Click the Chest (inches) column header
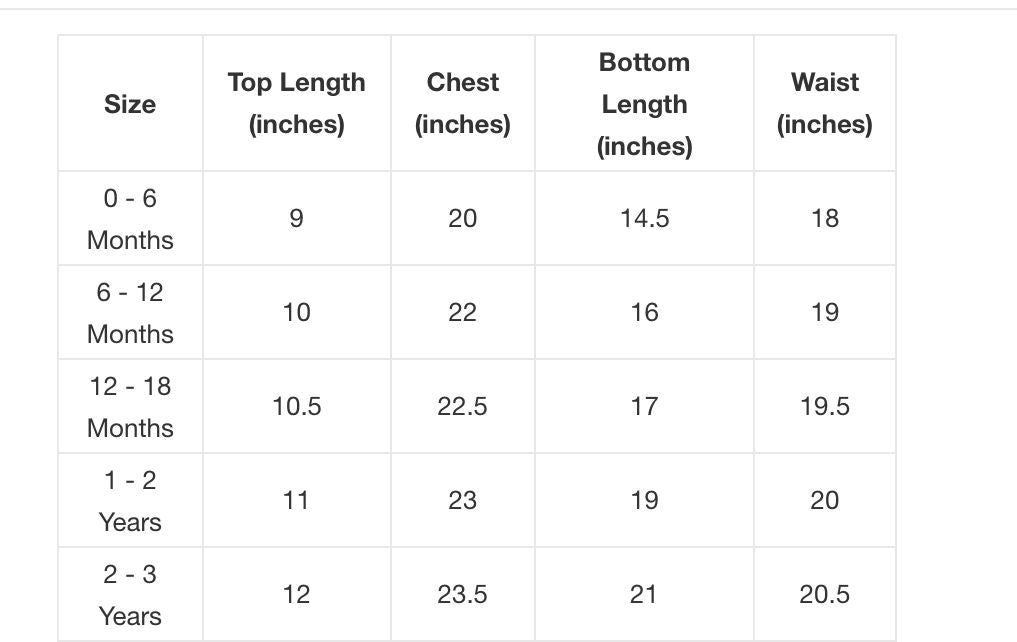Screen dimensions: 1017x642 click(x=462, y=104)
